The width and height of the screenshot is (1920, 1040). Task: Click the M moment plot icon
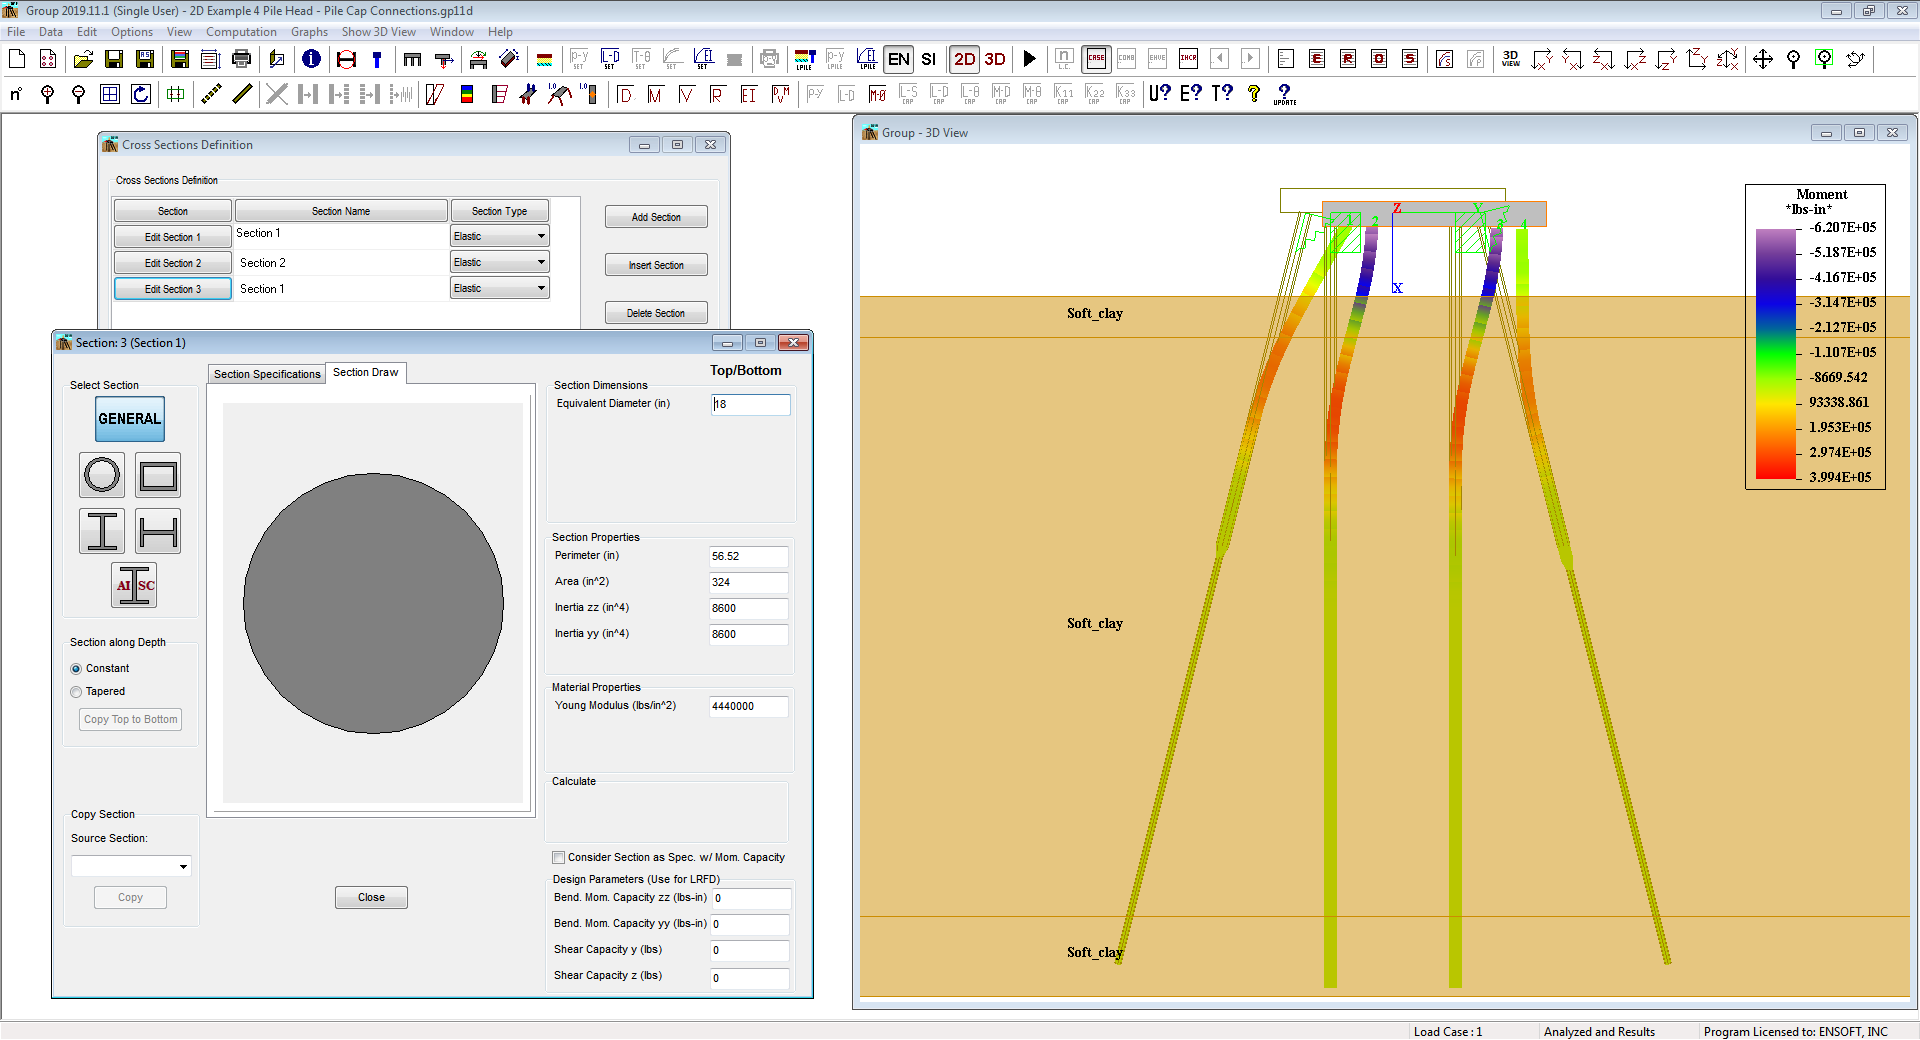(x=655, y=94)
